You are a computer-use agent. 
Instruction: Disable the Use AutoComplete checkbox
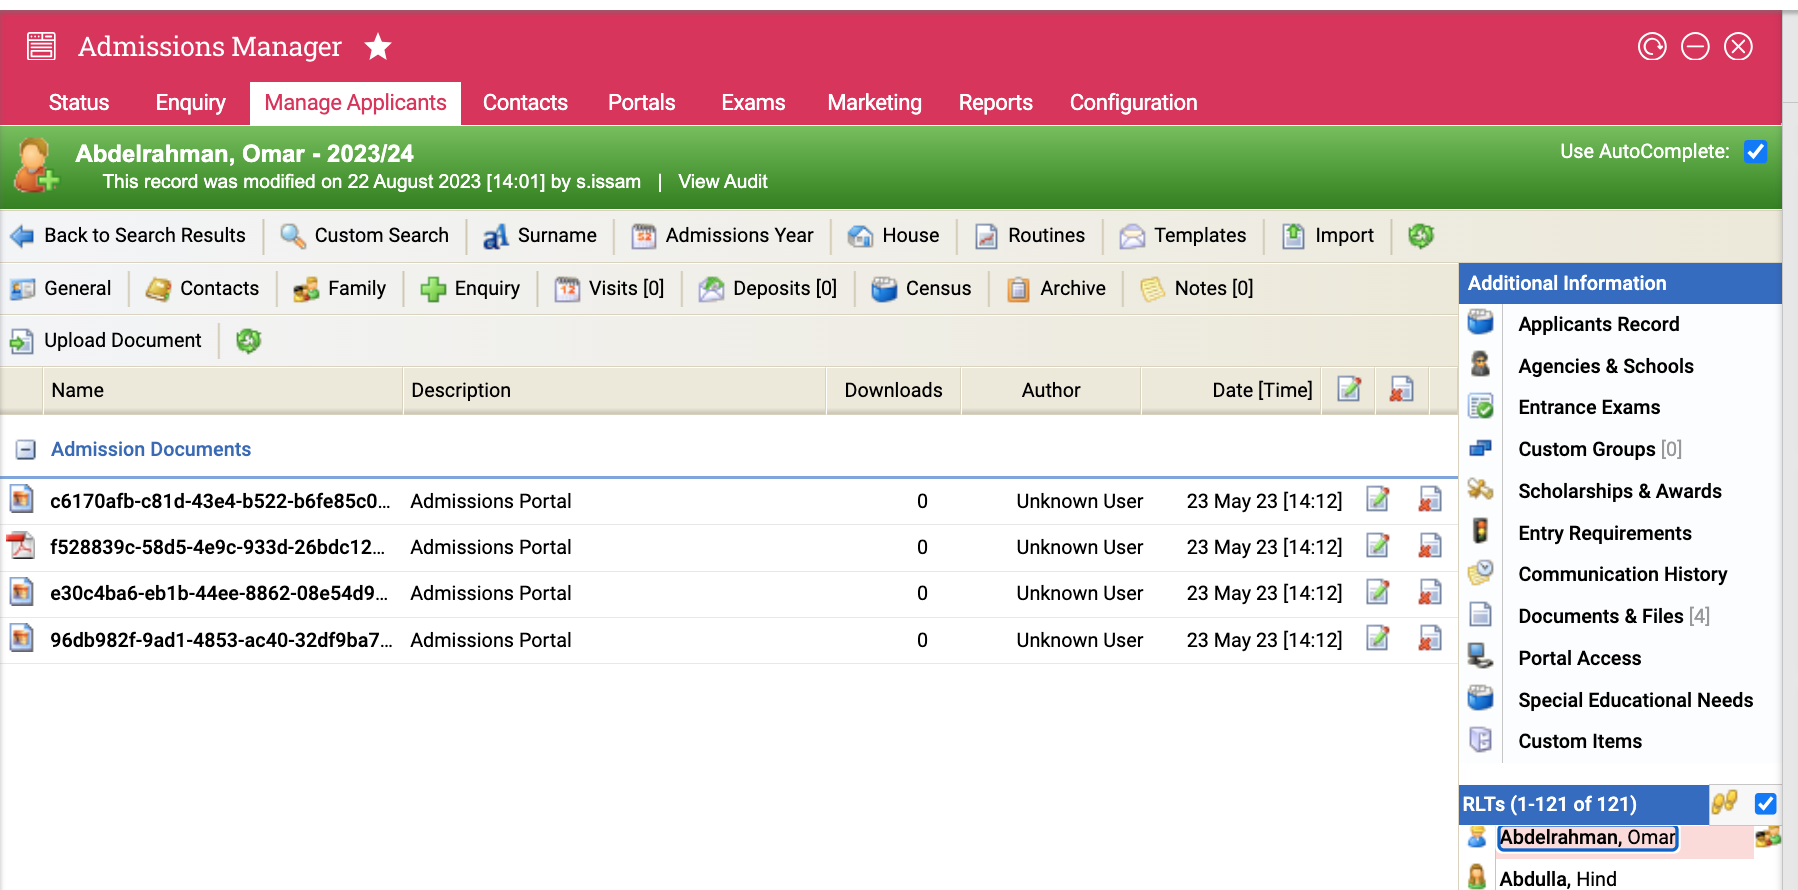click(x=1755, y=152)
